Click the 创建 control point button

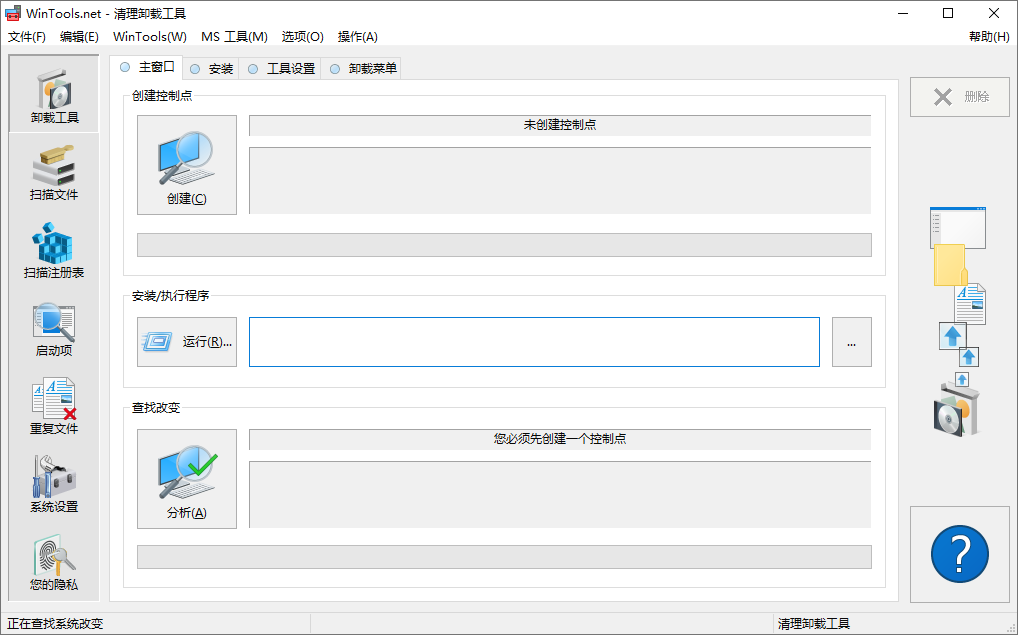pyautogui.click(x=186, y=164)
